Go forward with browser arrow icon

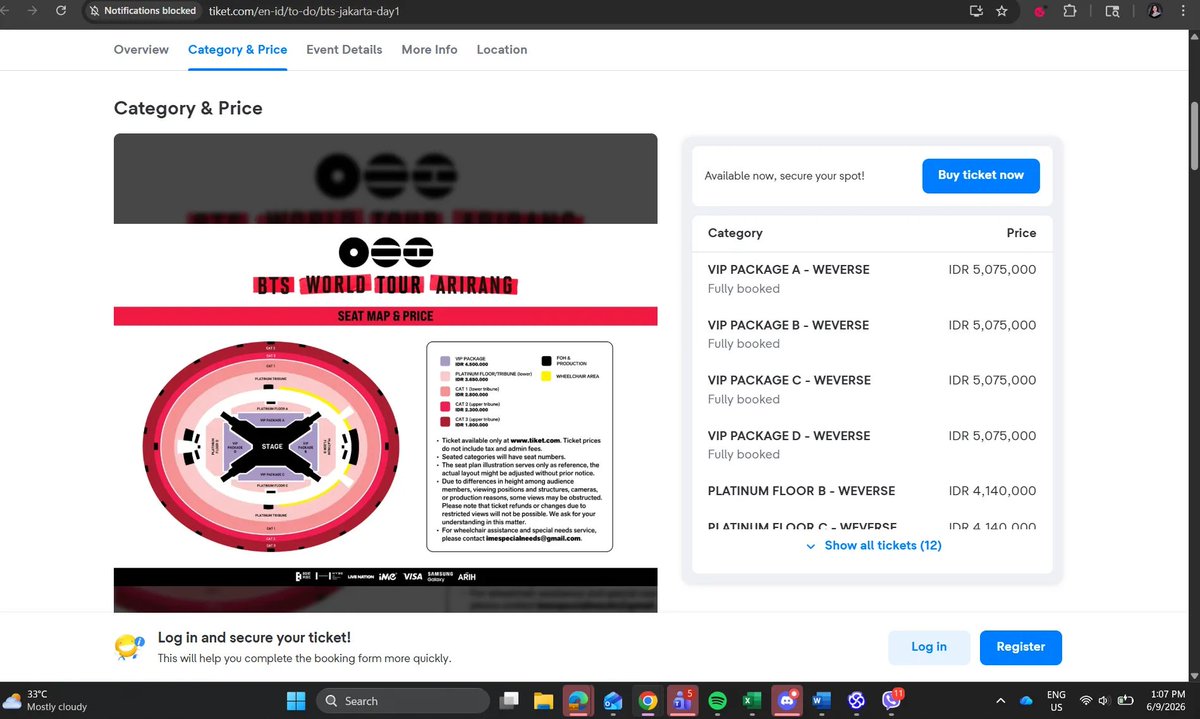(x=33, y=11)
